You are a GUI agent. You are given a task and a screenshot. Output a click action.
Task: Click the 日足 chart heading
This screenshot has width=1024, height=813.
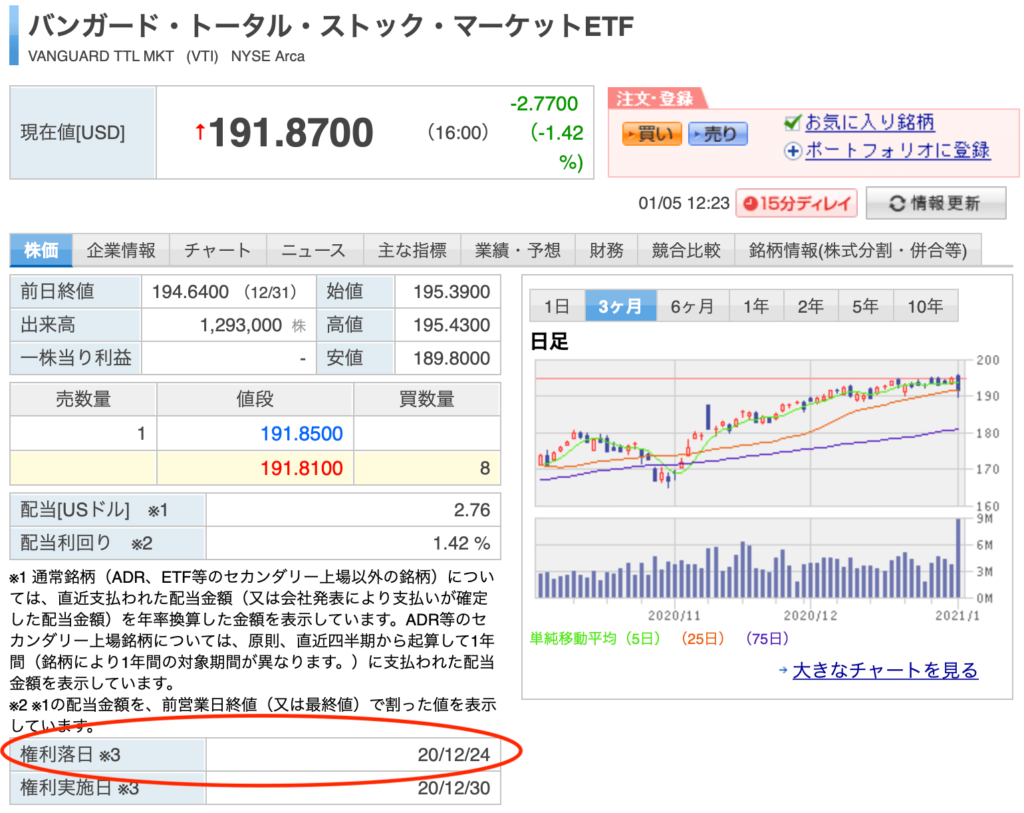pyautogui.click(x=549, y=342)
